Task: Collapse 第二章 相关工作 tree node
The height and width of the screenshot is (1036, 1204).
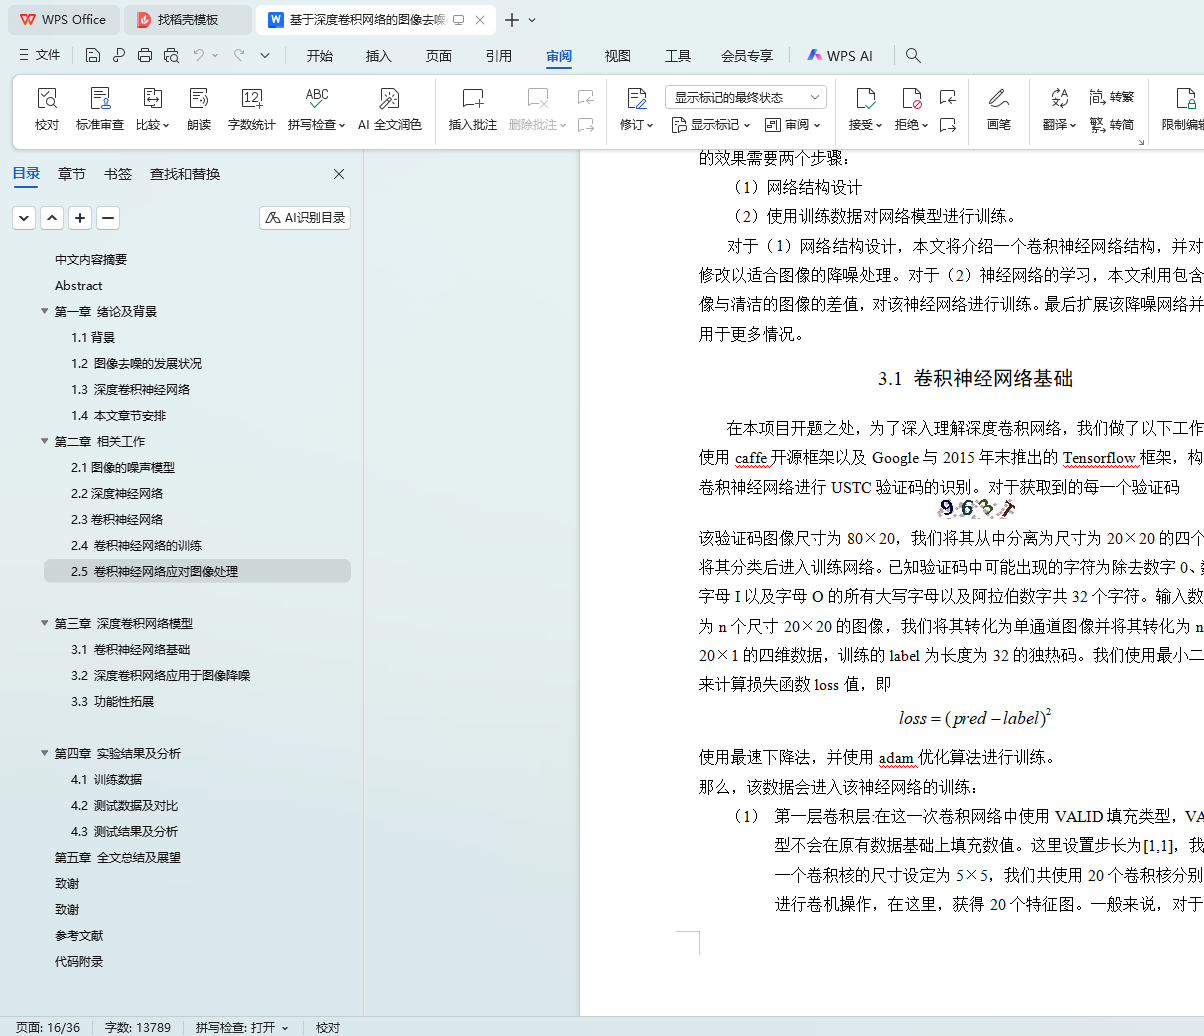Action: tap(45, 441)
